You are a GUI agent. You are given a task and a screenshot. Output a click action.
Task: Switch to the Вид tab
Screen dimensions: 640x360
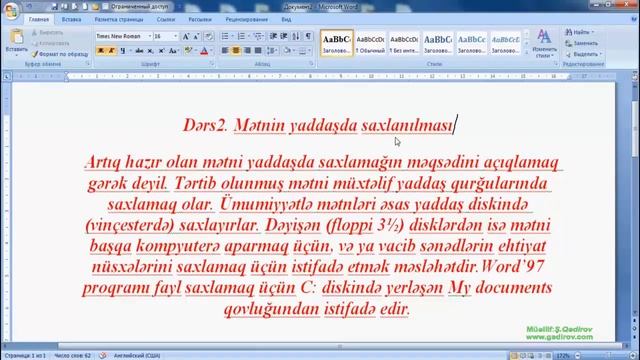[x=286, y=19]
